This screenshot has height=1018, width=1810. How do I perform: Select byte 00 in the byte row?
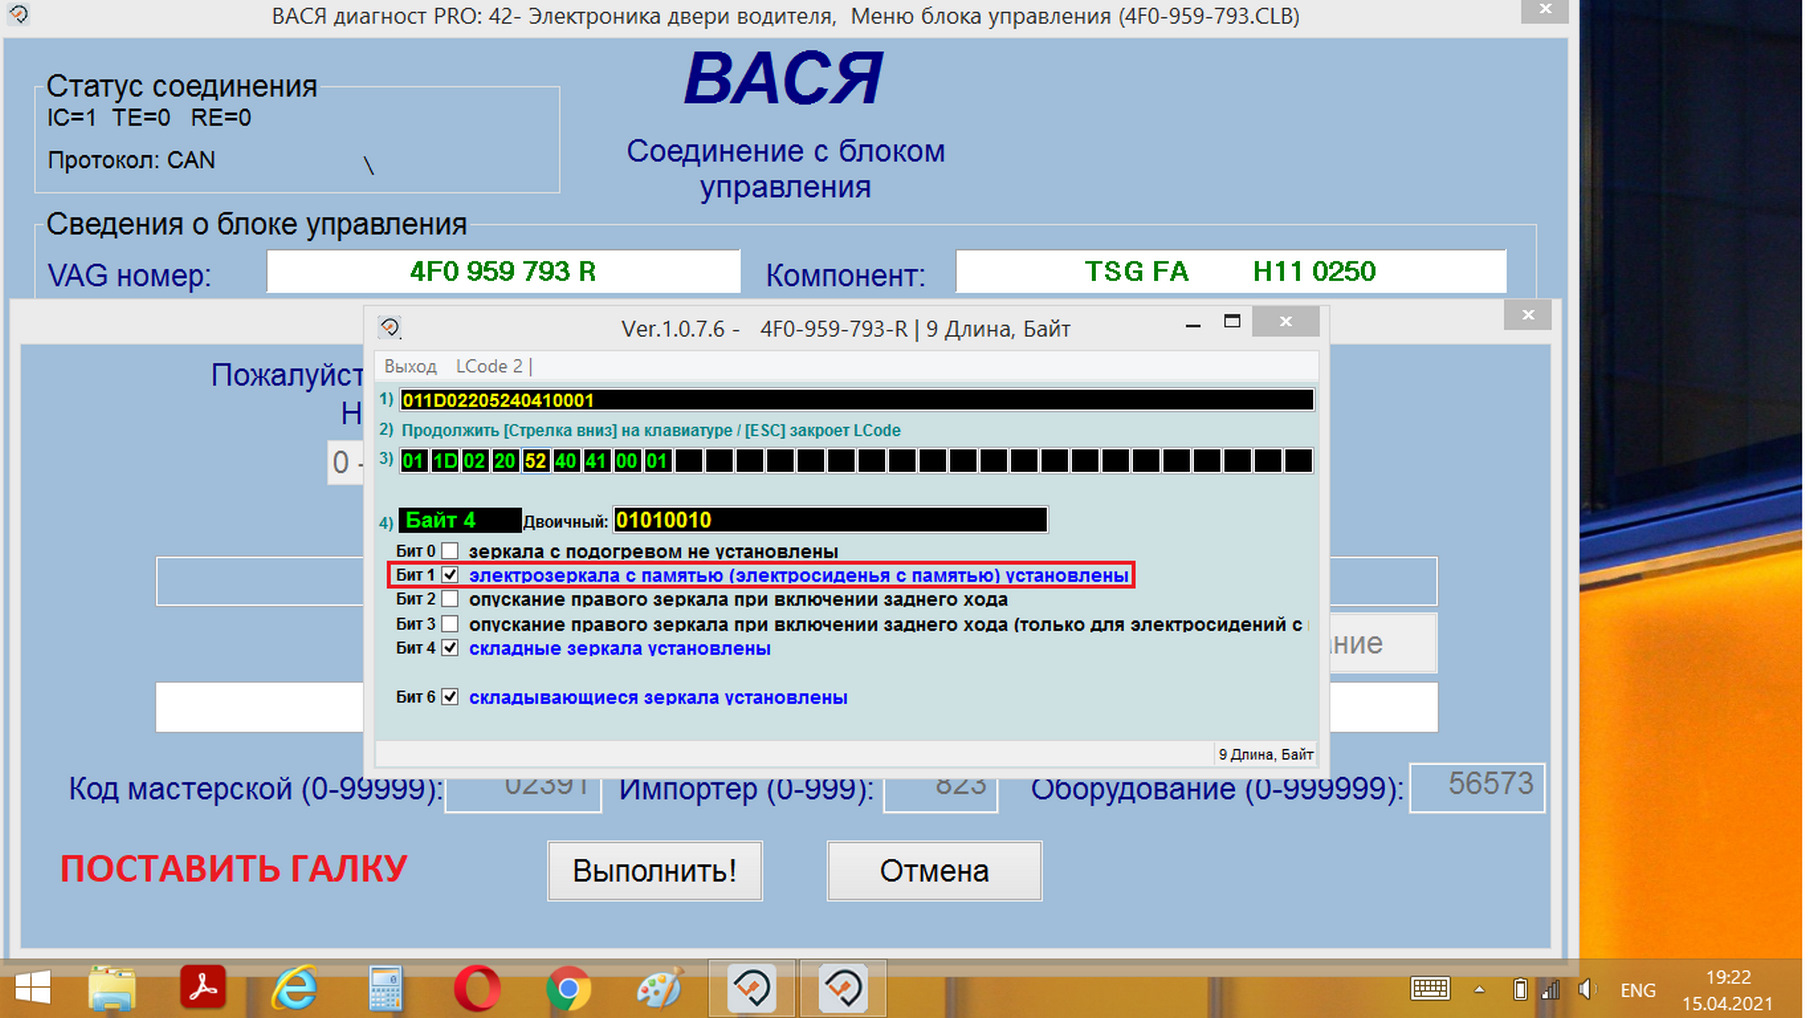point(627,461)
